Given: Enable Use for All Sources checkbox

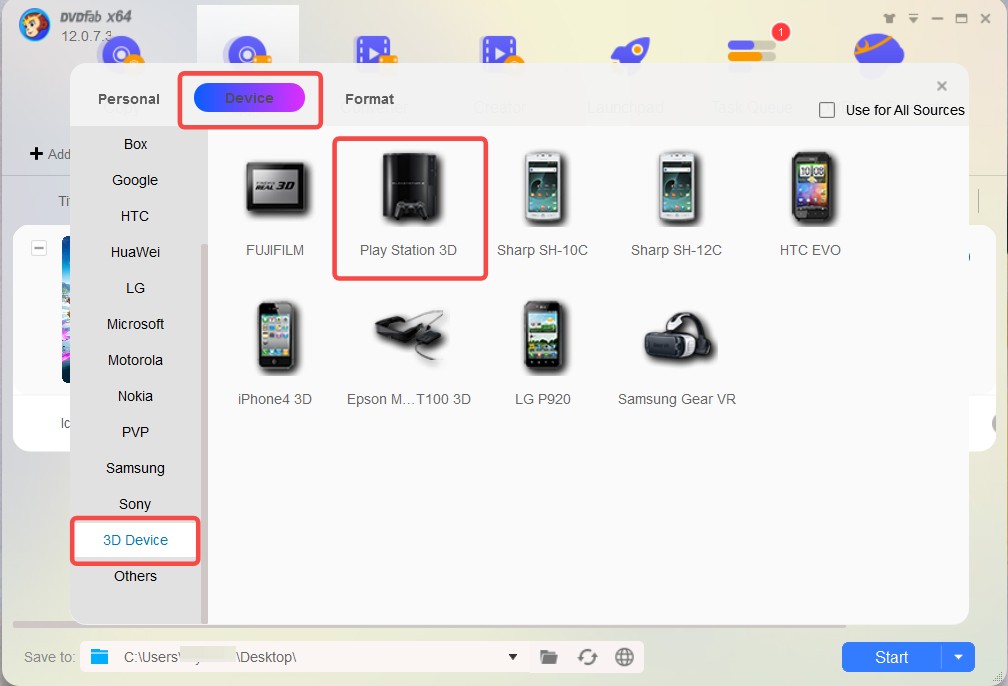Looking at the screenshot, I should pos(827,110).
